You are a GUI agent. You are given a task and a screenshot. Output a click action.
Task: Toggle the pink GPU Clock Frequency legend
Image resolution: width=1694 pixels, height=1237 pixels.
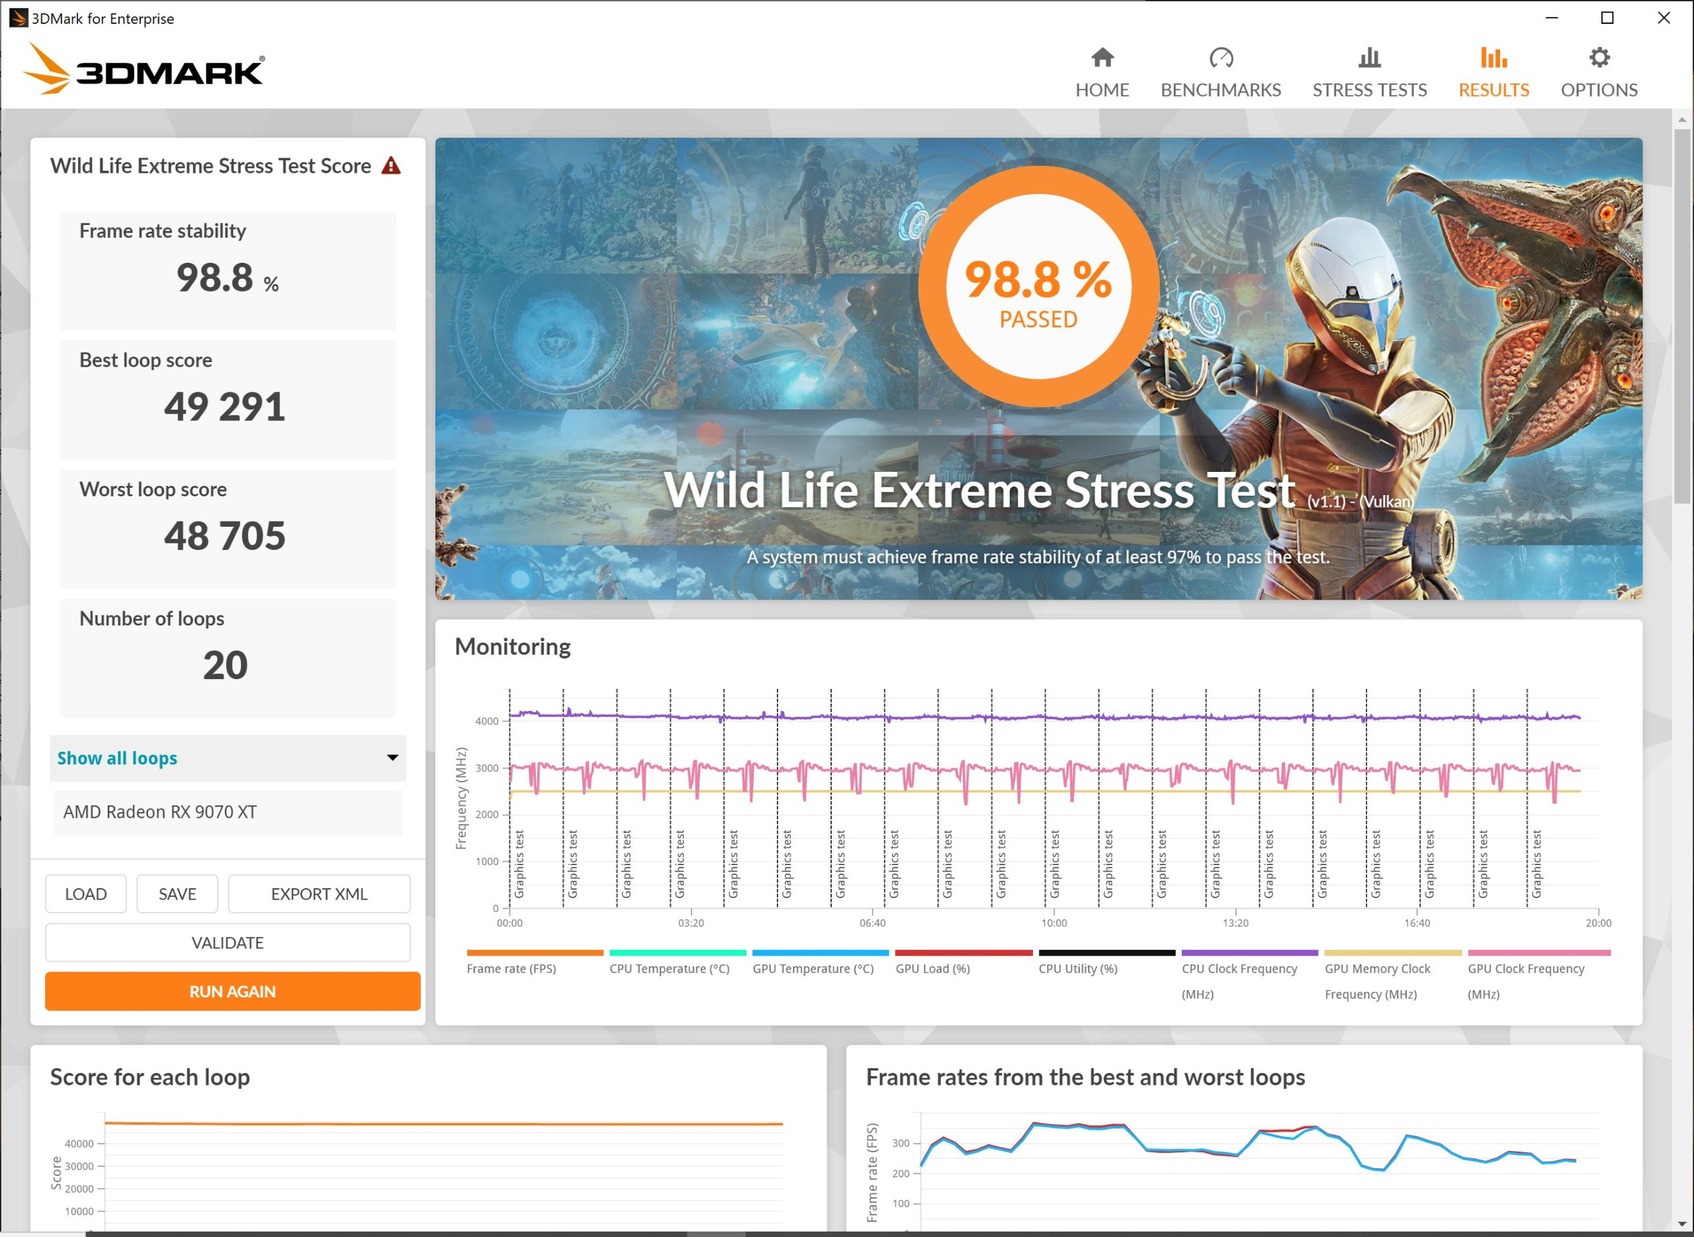pyautogui.click(x=1539, y=953)
